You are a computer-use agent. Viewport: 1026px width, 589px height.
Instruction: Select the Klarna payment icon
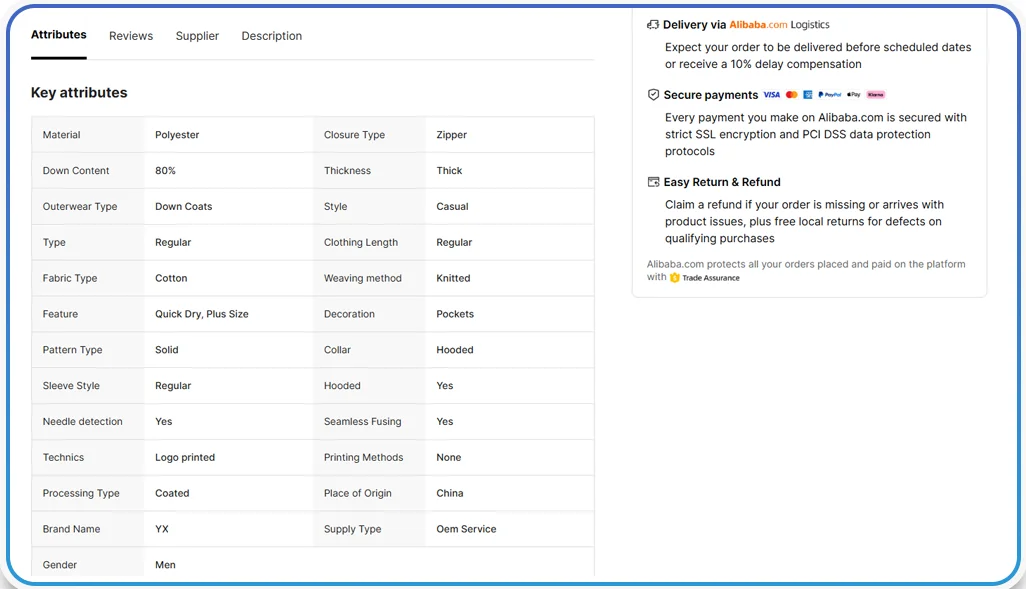tap(876, 95)
